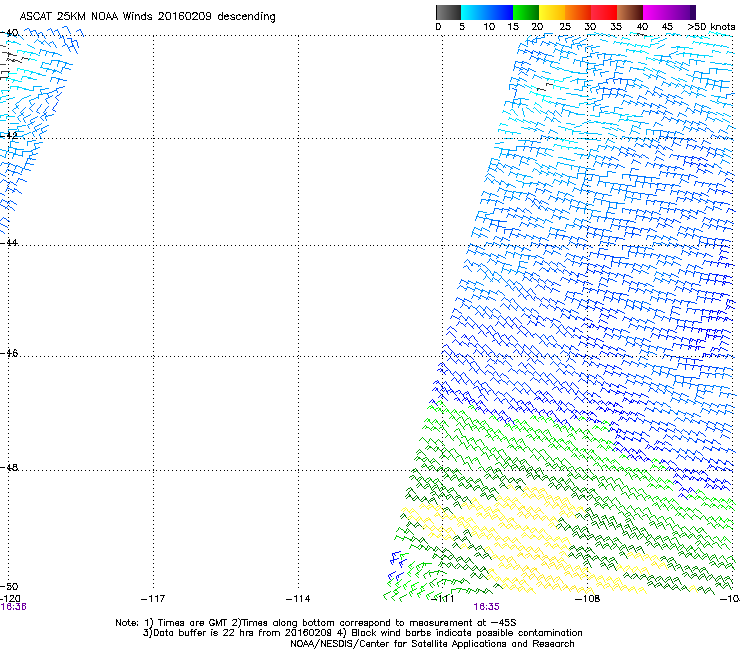Click the '35' label under the color scale
The image size is (740, 650).
pyautogui.click(x=616, y=27)
